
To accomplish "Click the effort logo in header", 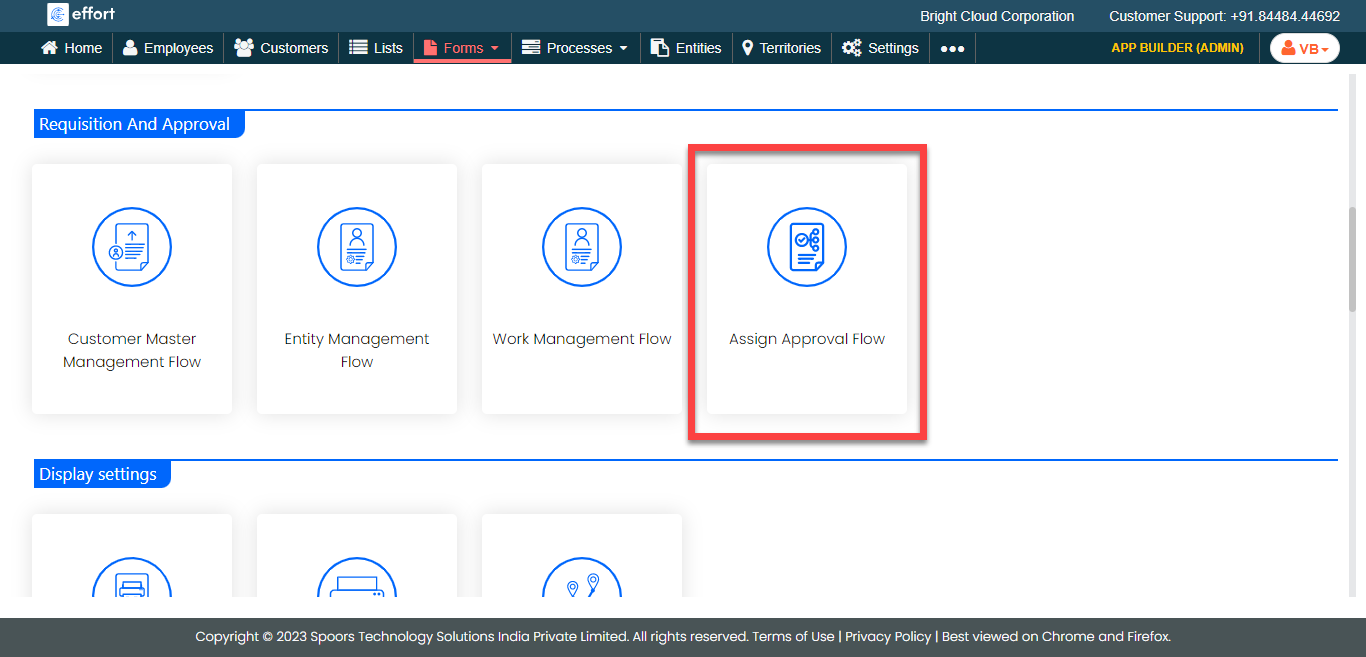I will (x=81, y=15).
